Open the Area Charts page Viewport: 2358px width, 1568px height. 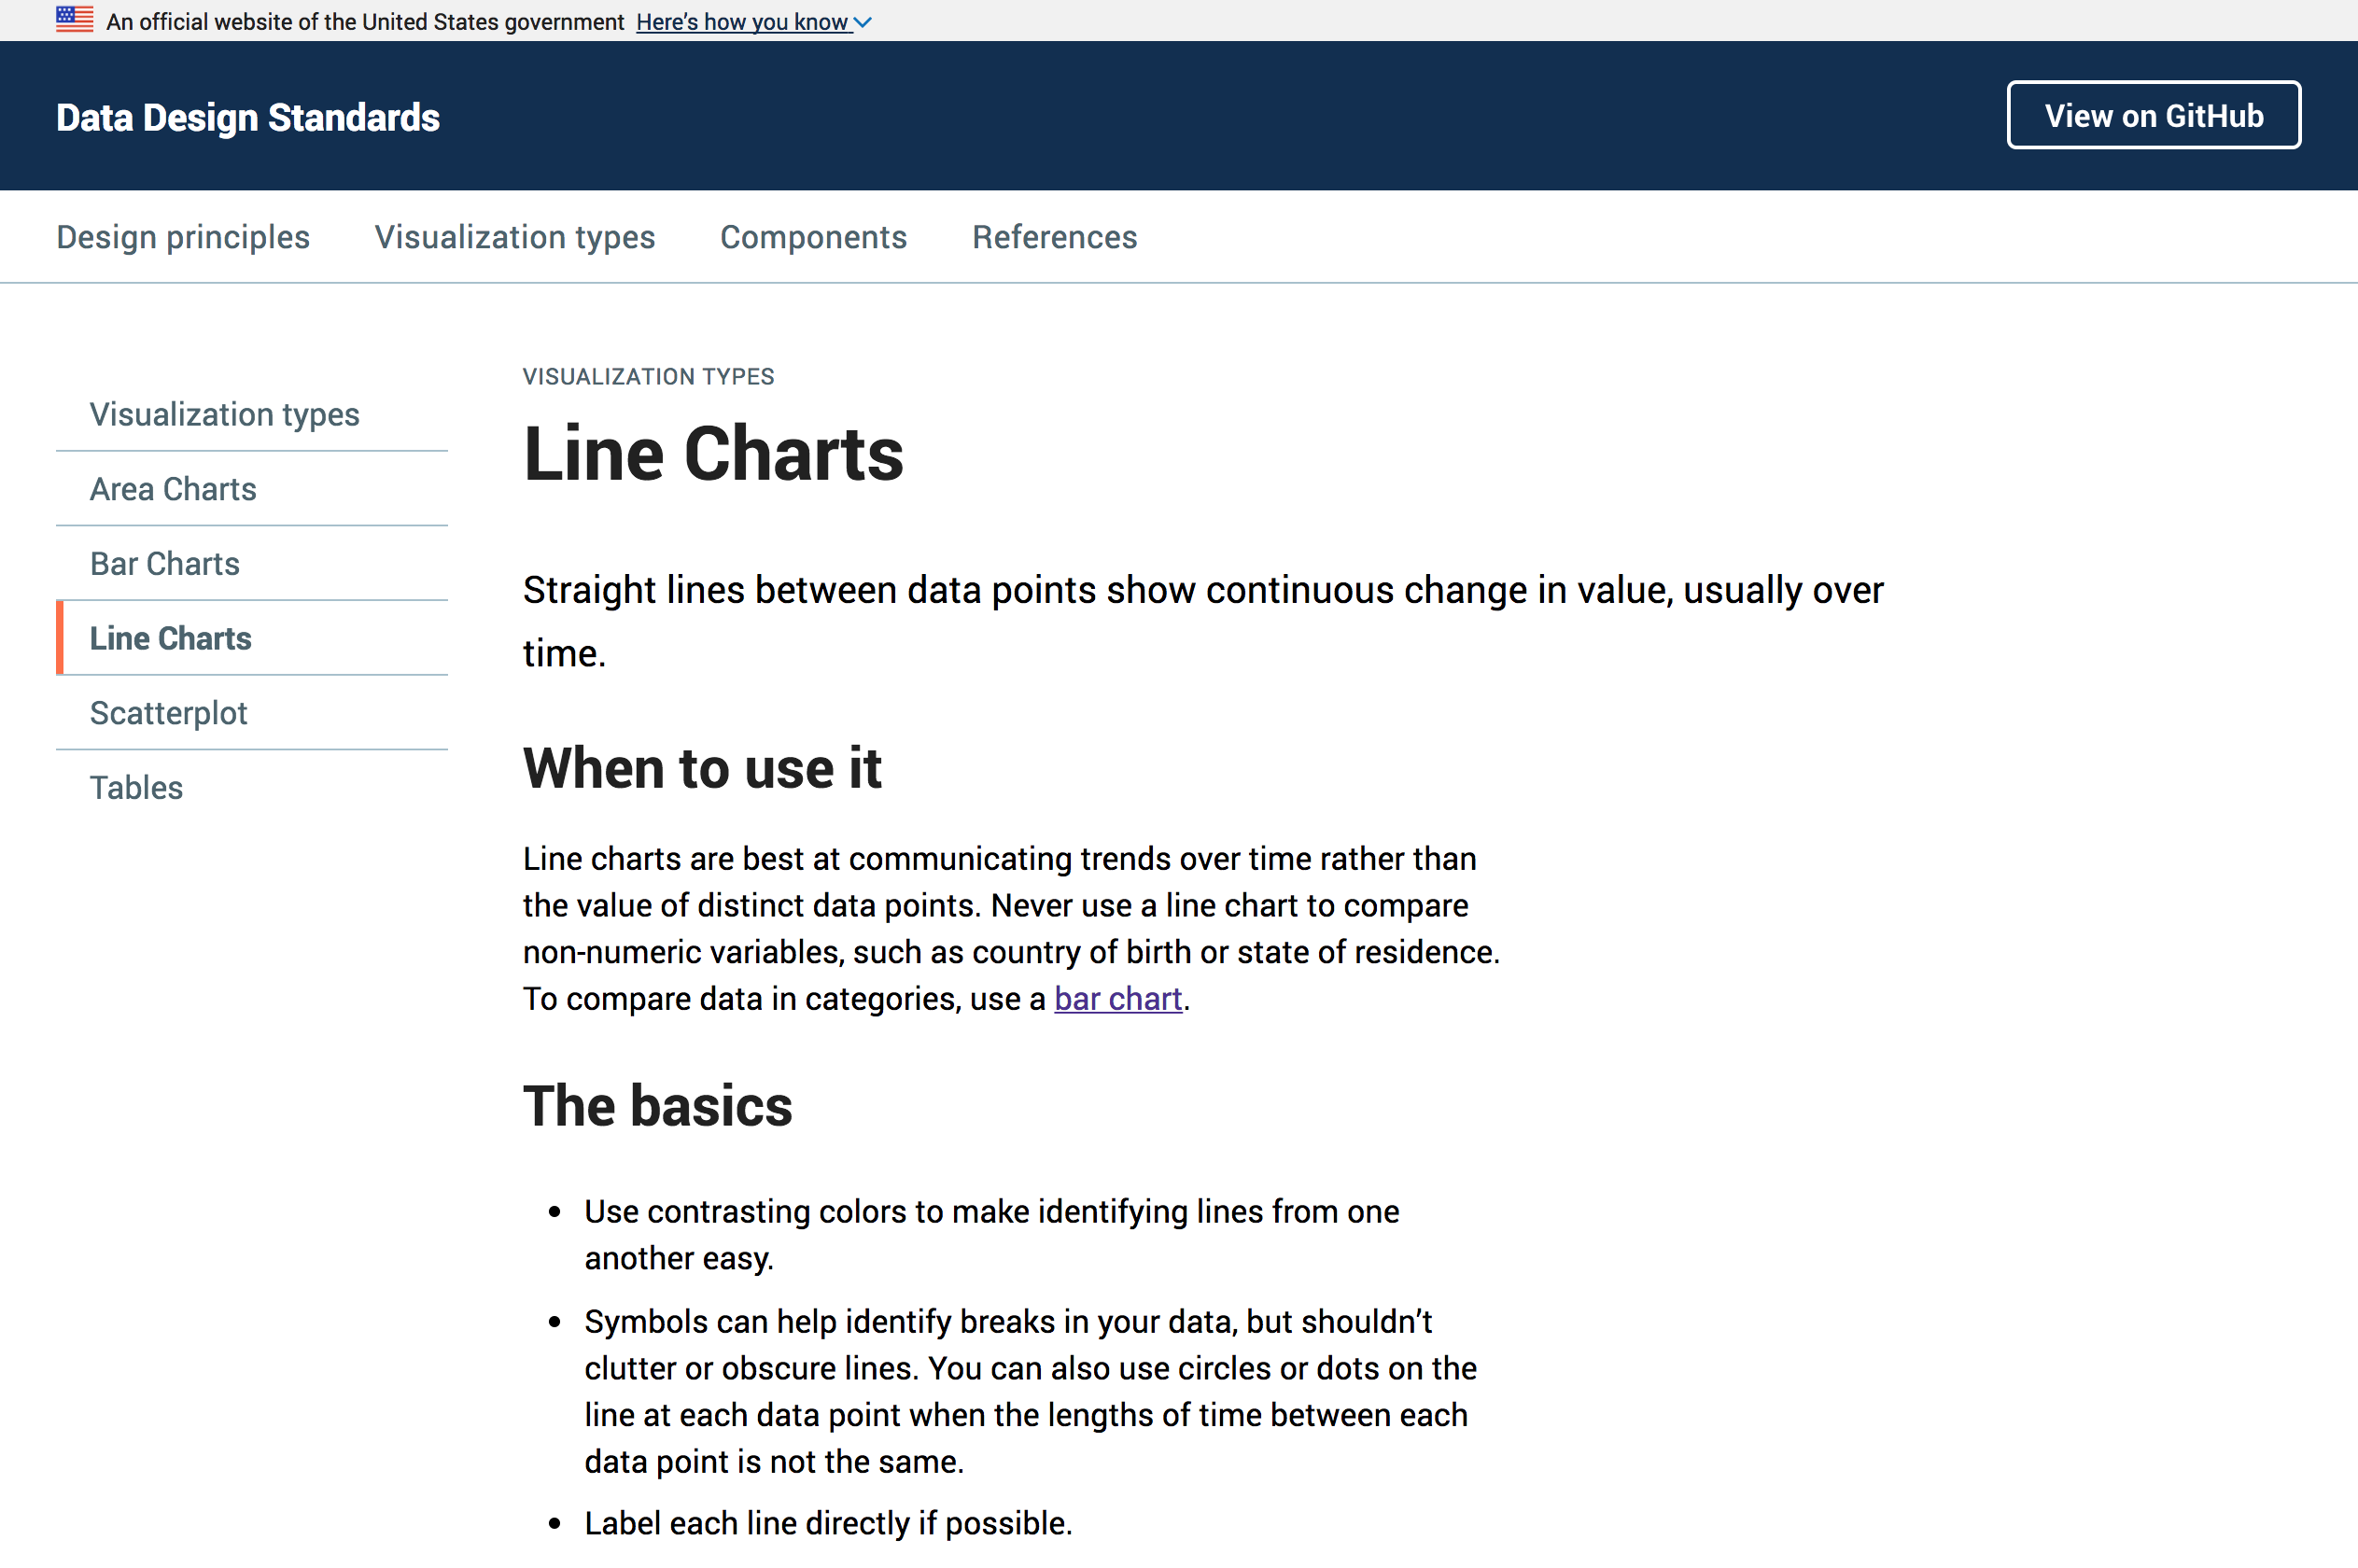[x=172, y=488]
